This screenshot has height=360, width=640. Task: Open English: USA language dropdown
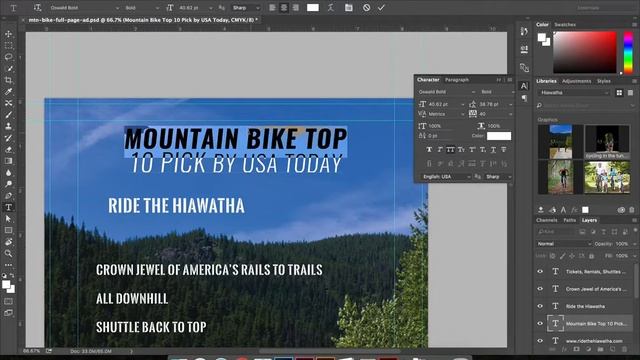(x=446, y=177)
